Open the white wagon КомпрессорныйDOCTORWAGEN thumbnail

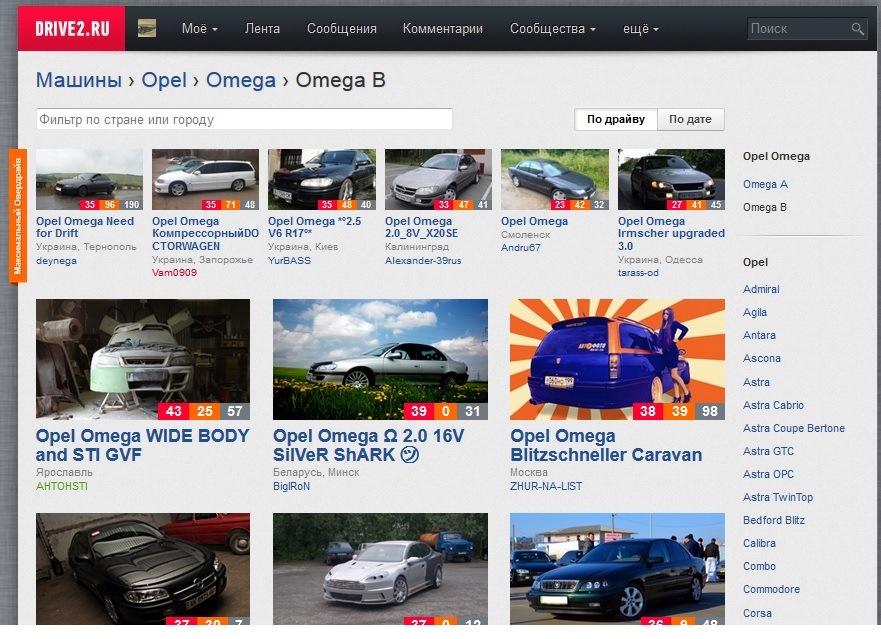click(x=205, y=179)
